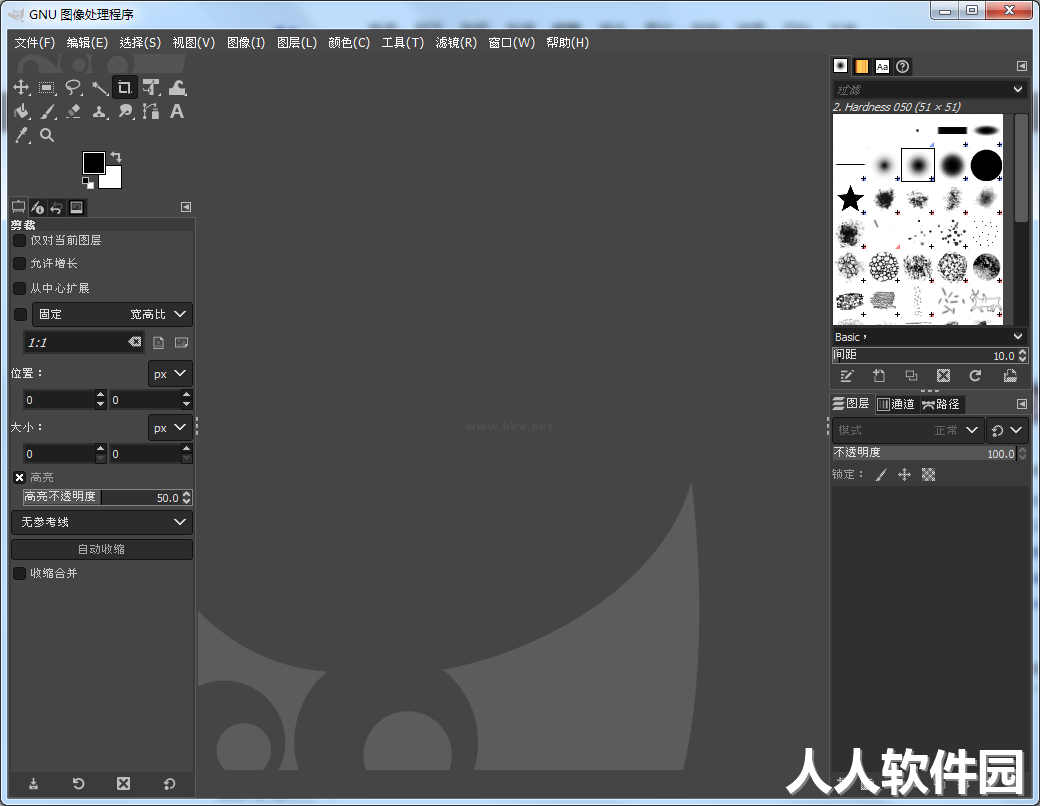Open the layer 模式 正常 dropdown
The height and width of the screenshot is (806, 1040).
click(907, 430)
